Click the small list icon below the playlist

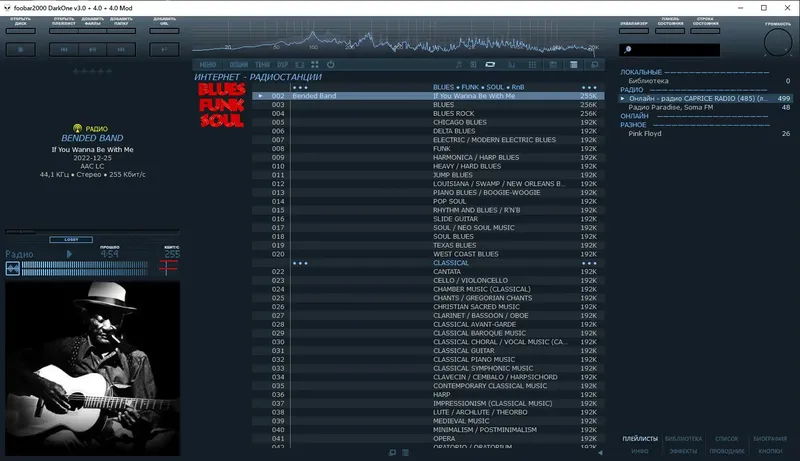(406, 453)
